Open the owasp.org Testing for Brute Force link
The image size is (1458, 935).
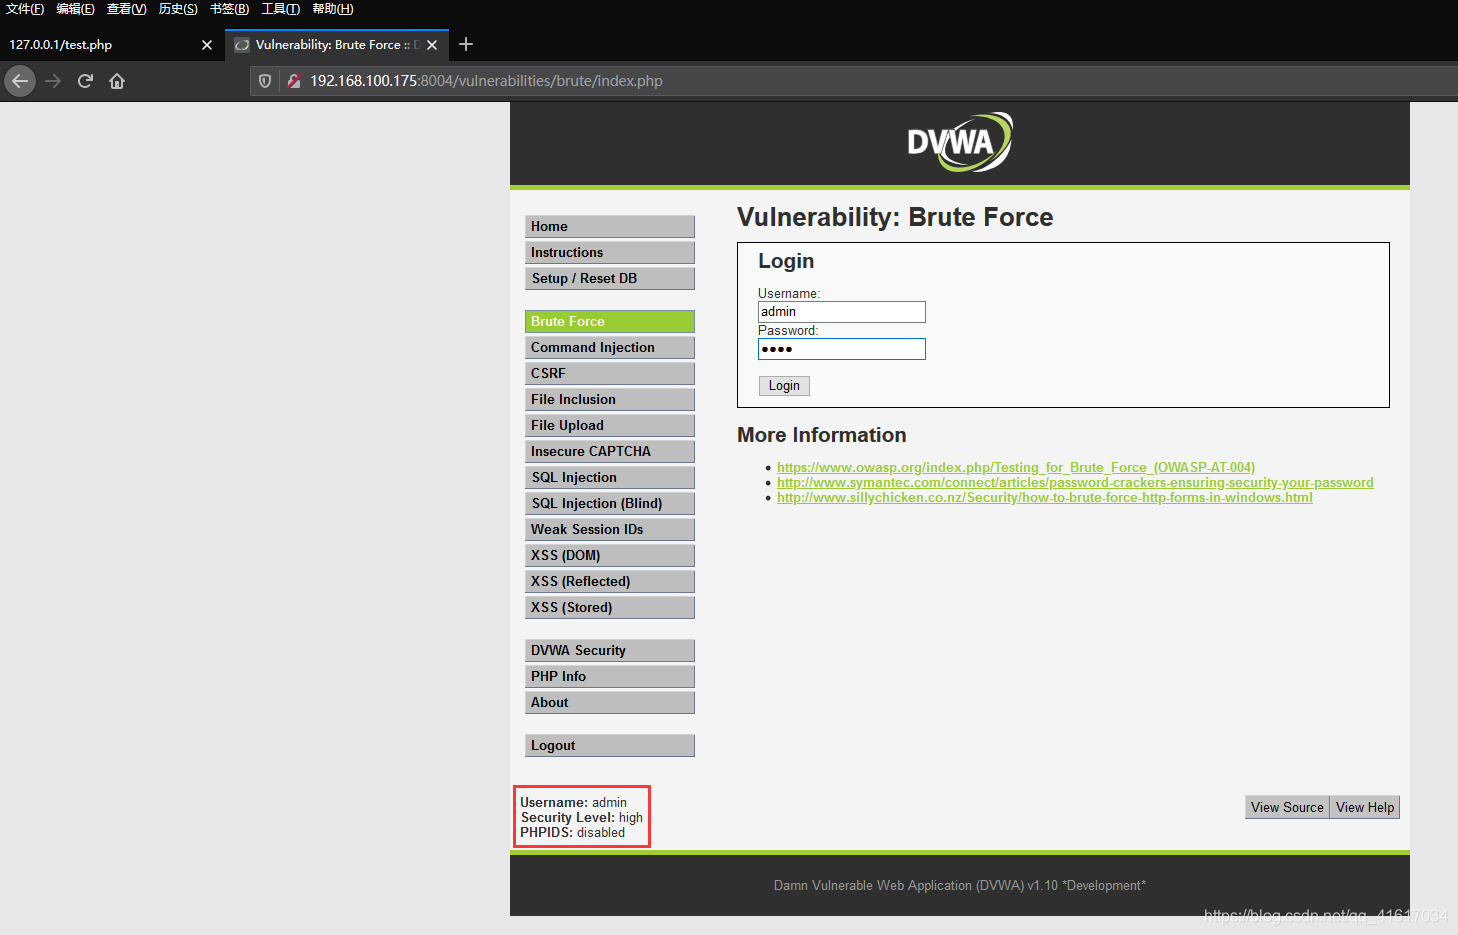[x=1016, y=467]
